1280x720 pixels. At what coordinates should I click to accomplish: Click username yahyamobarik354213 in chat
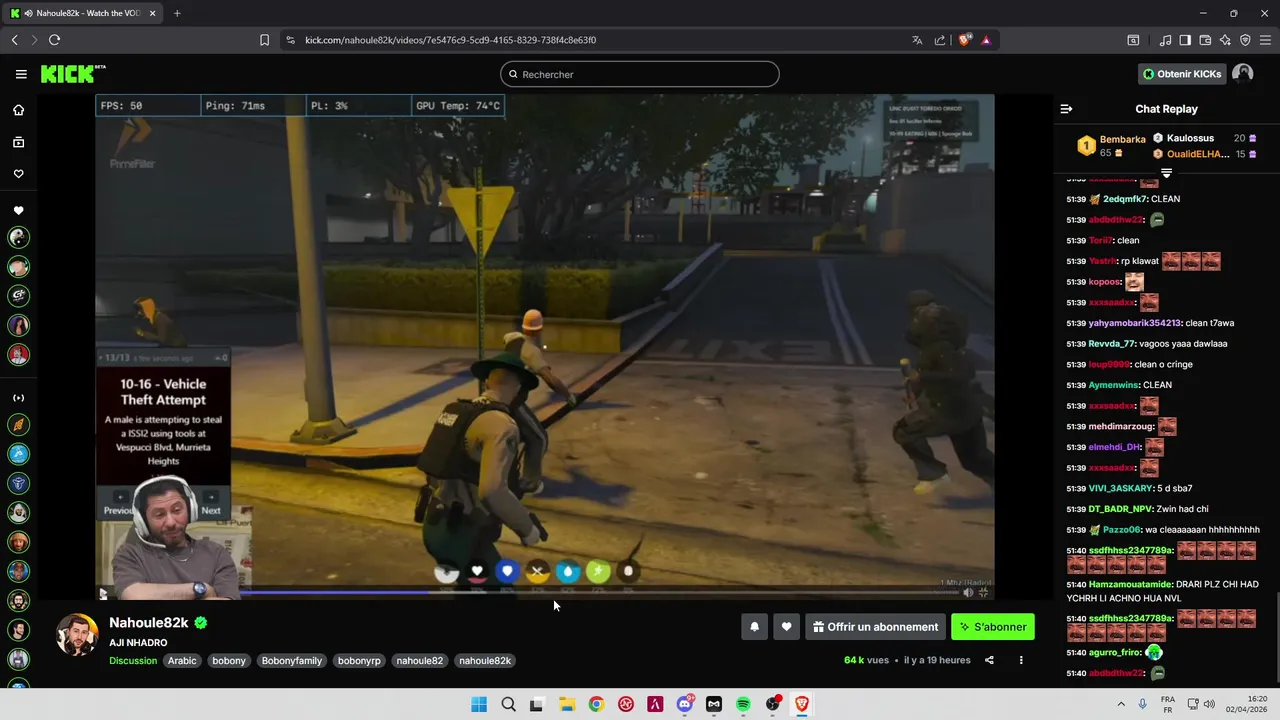point(1135,323)
